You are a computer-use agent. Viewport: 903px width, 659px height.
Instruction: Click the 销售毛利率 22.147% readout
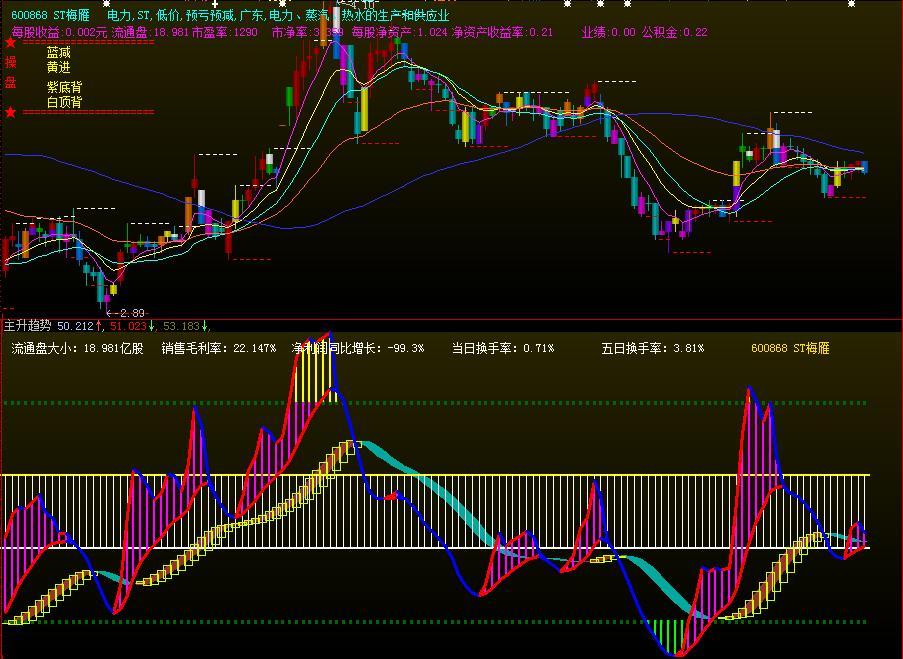tap(218, 349)
